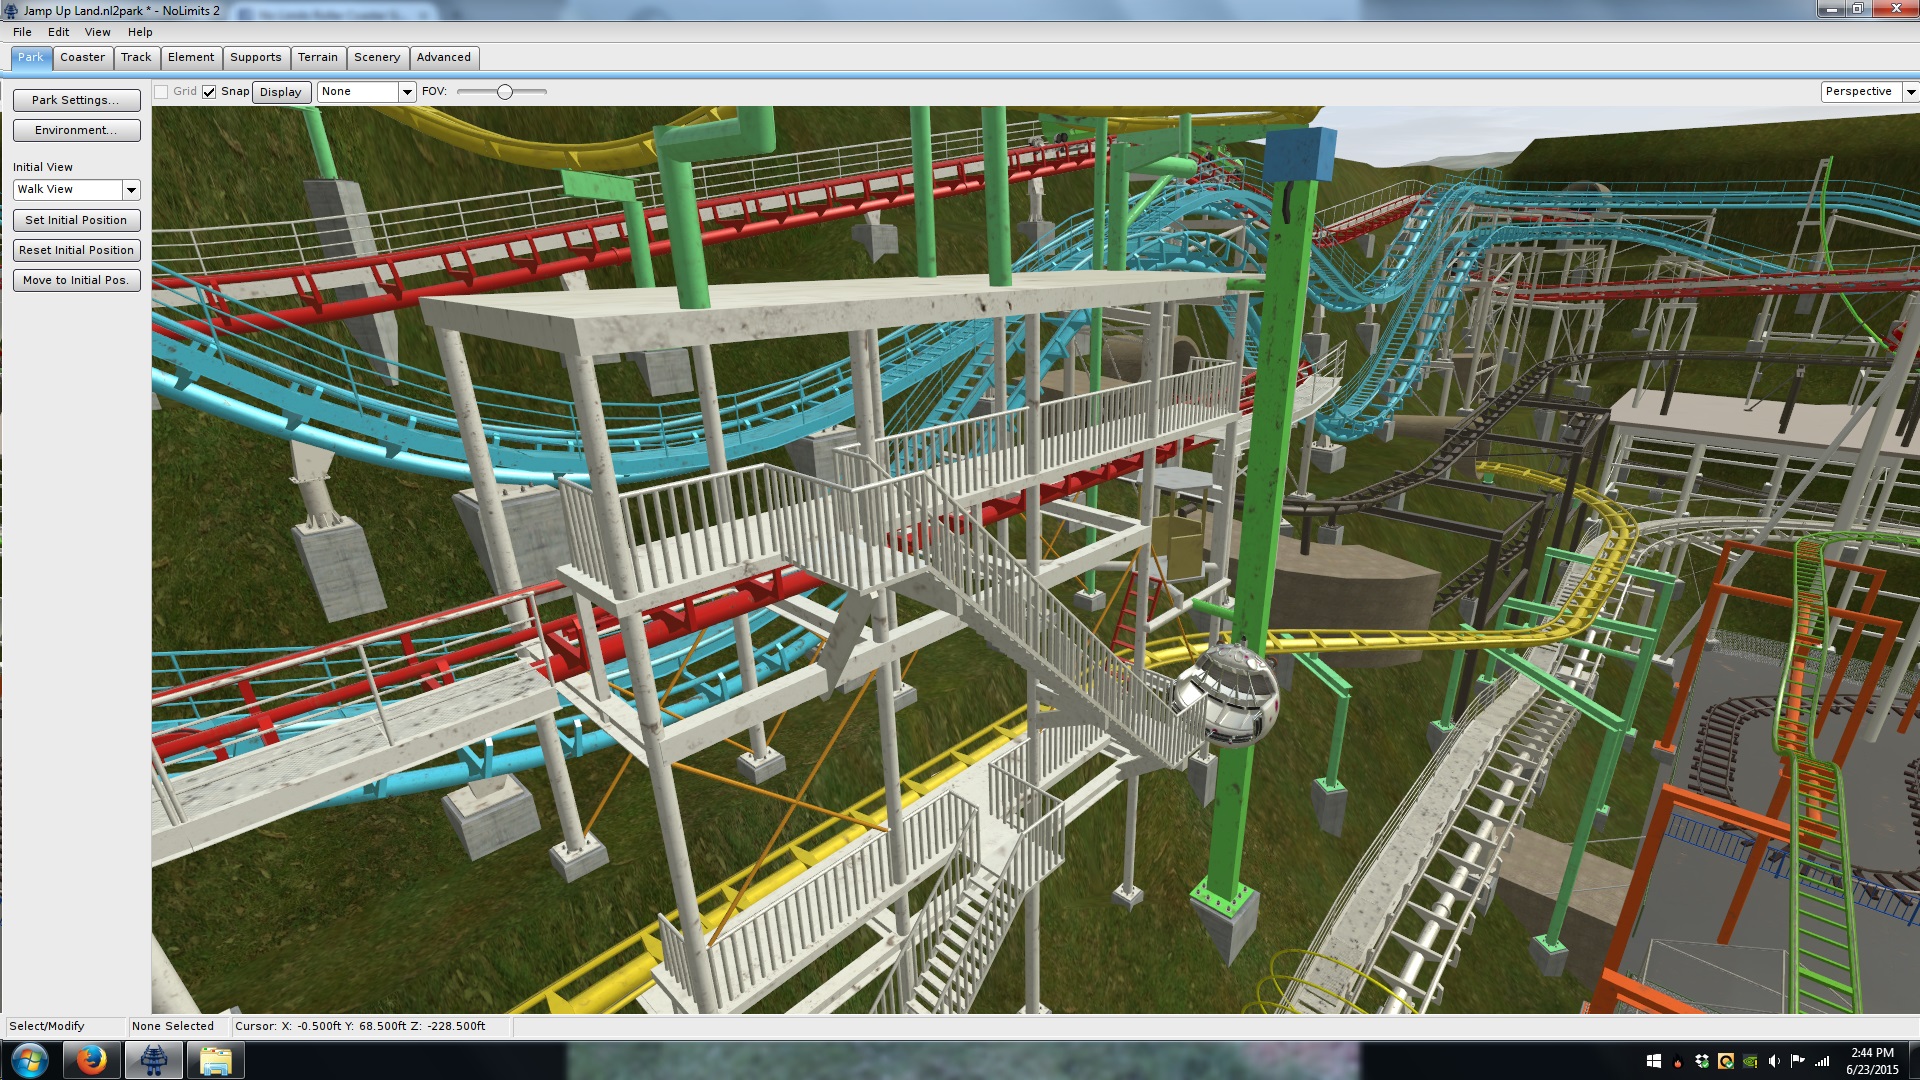The height and width of the screenshot is (1080, 1920).
Task: Open the None dropdown beside Display
Action: point(407,92)
